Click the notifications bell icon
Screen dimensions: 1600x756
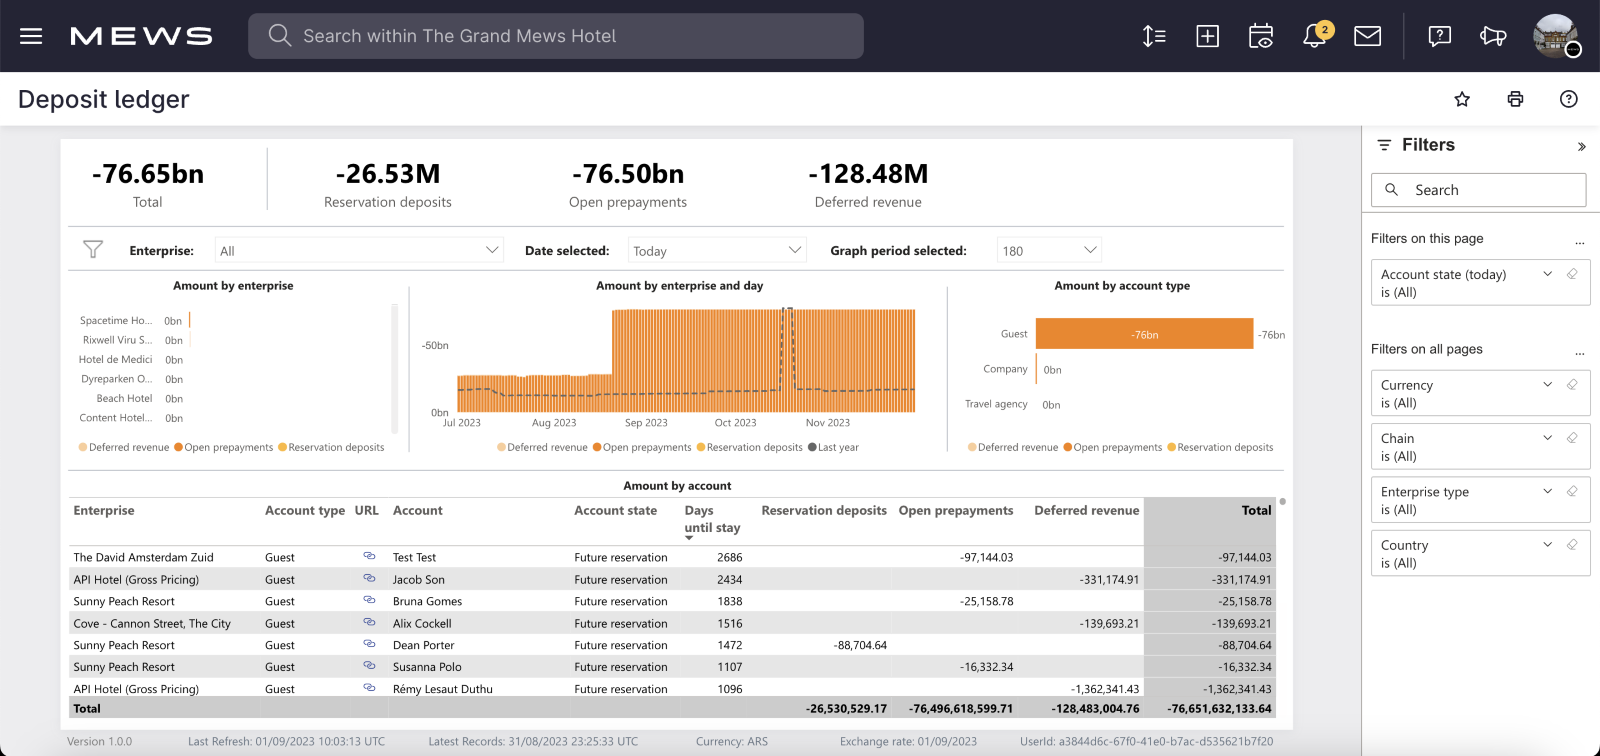(x=1314, y=36)
